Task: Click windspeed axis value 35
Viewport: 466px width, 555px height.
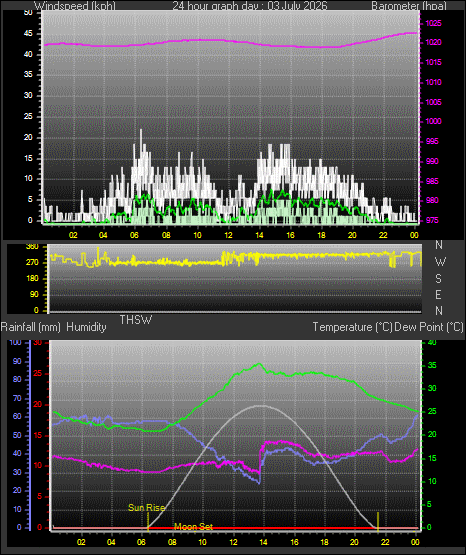Action: point(28,75)
